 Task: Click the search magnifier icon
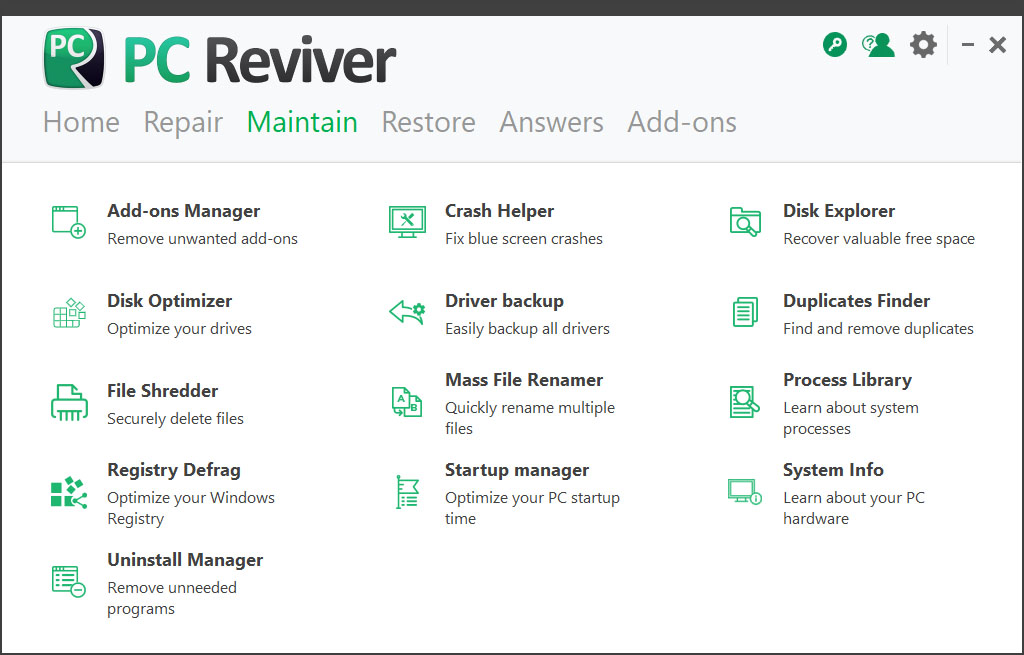tap(834, 44)
